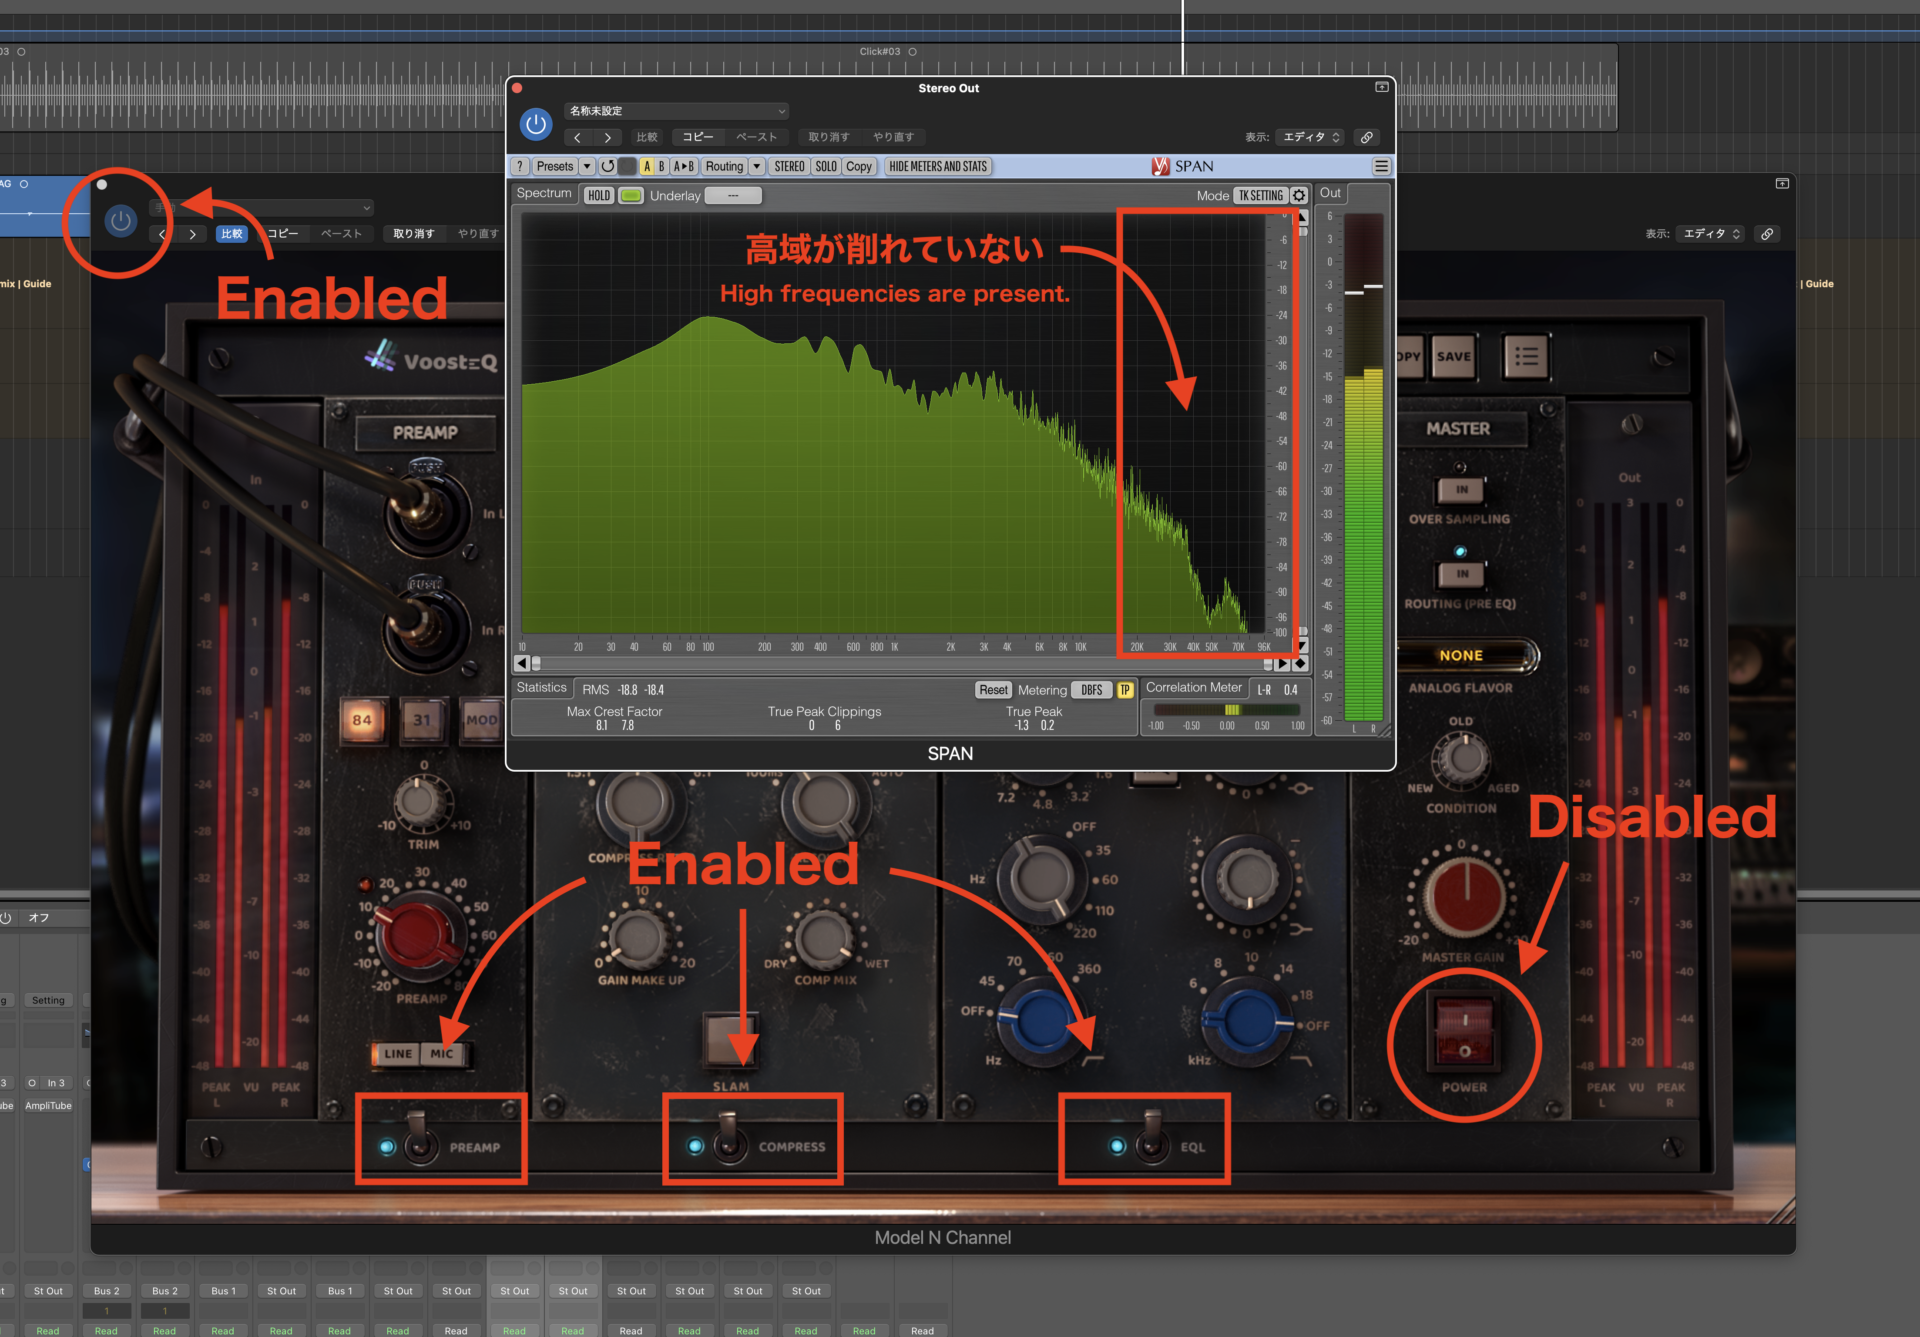This screenshot has height=1337, width=1920.
Task: Toggle SPAN plugin power button
Action: 536,125
